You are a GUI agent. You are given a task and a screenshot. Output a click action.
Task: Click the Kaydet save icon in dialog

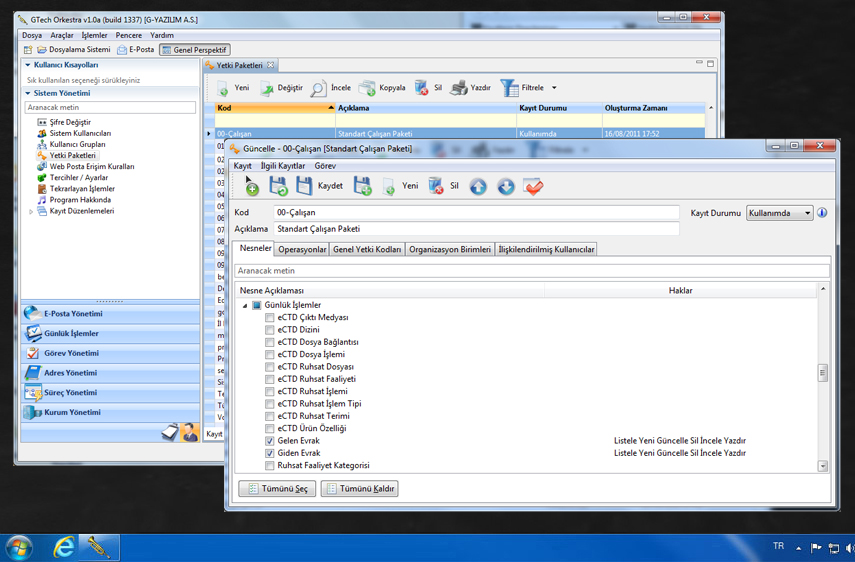click(x=304, y=186)
